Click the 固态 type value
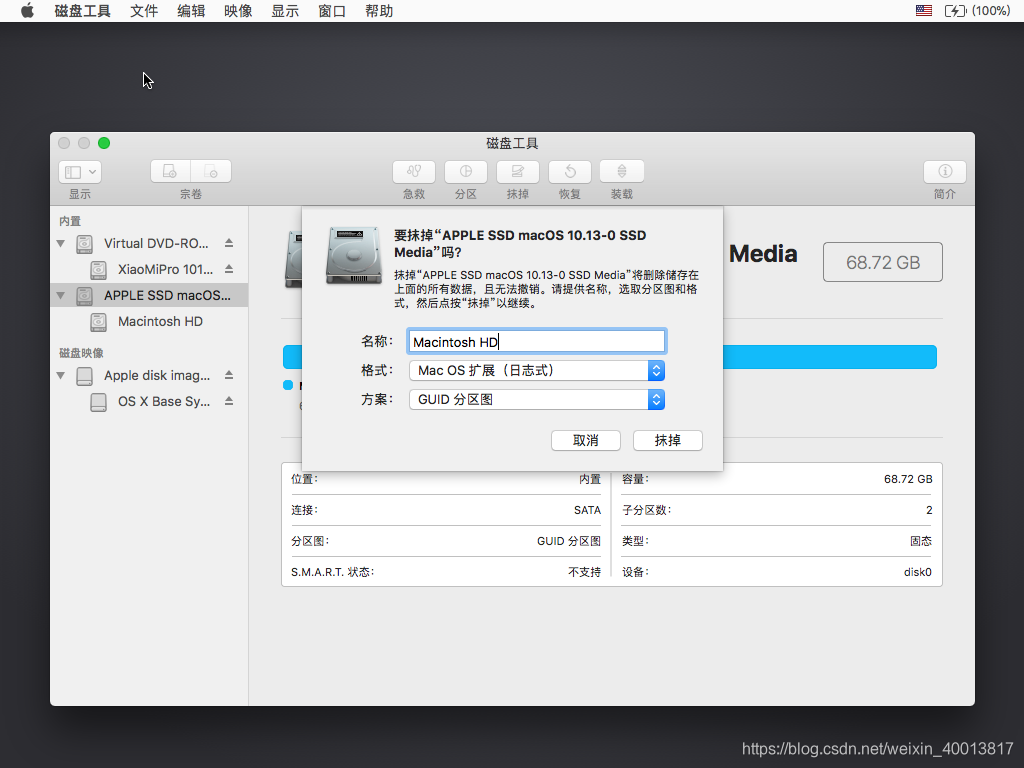1024x768 pixels. coord(921,541)
